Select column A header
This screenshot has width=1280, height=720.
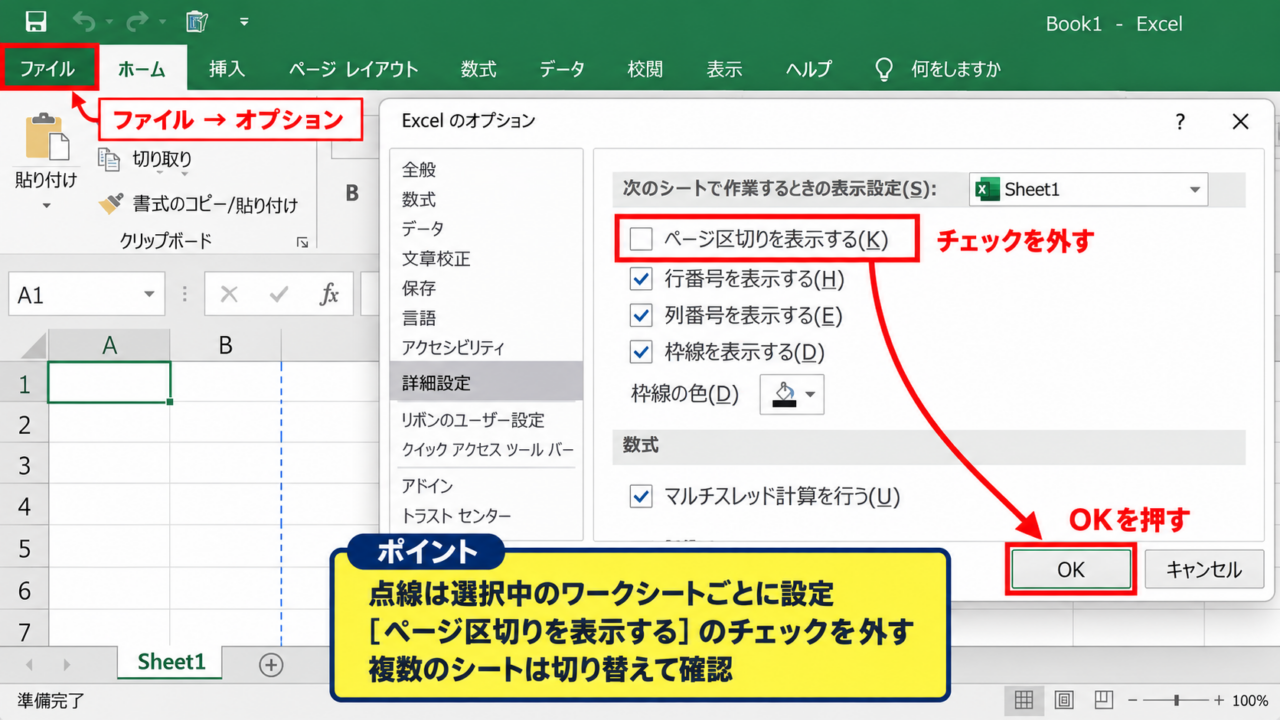coord(109,345)
